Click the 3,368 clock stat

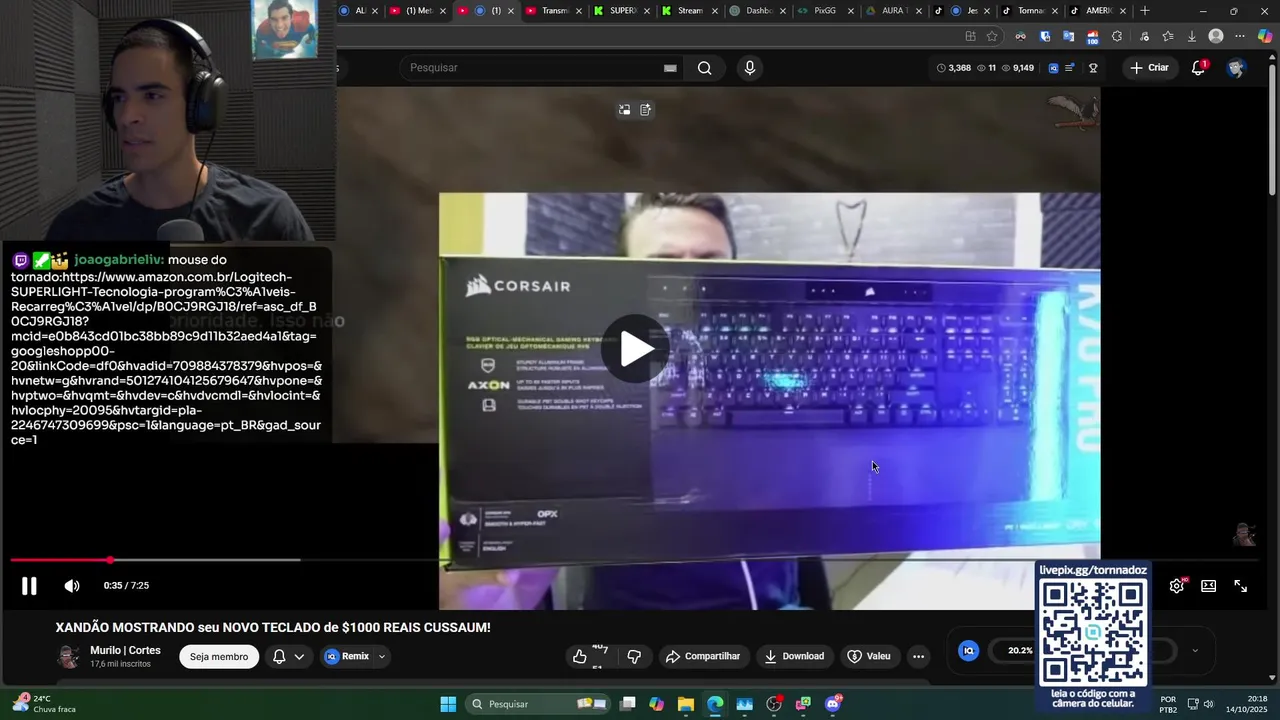953,68
